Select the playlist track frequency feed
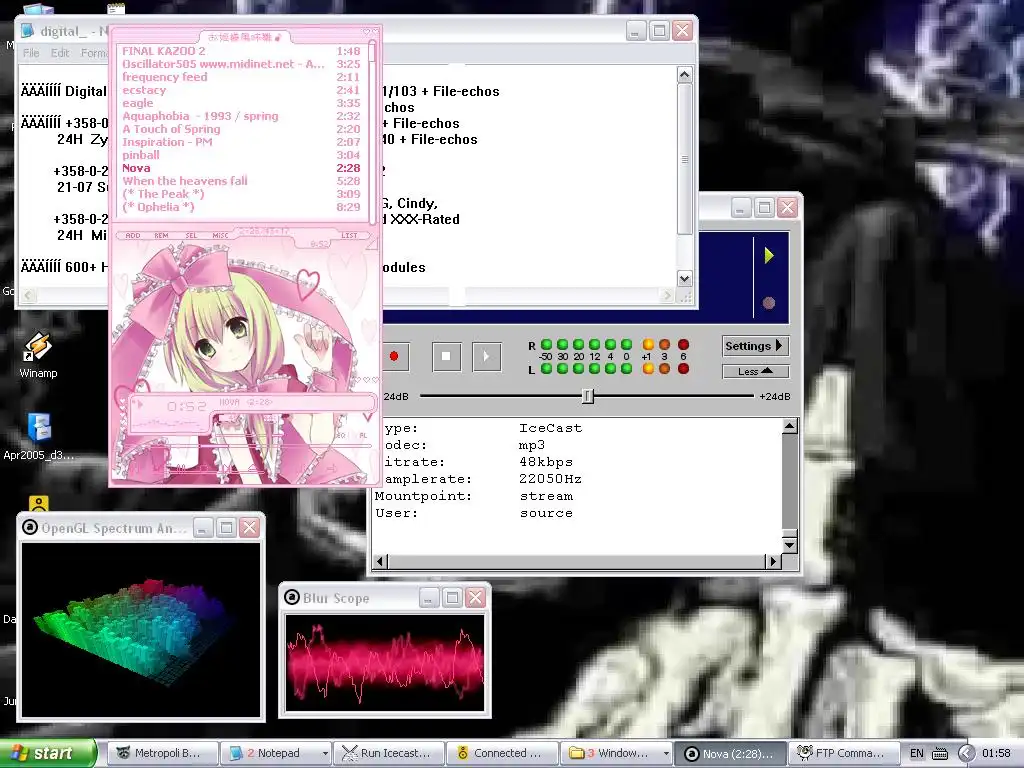 tap(241, 77)
